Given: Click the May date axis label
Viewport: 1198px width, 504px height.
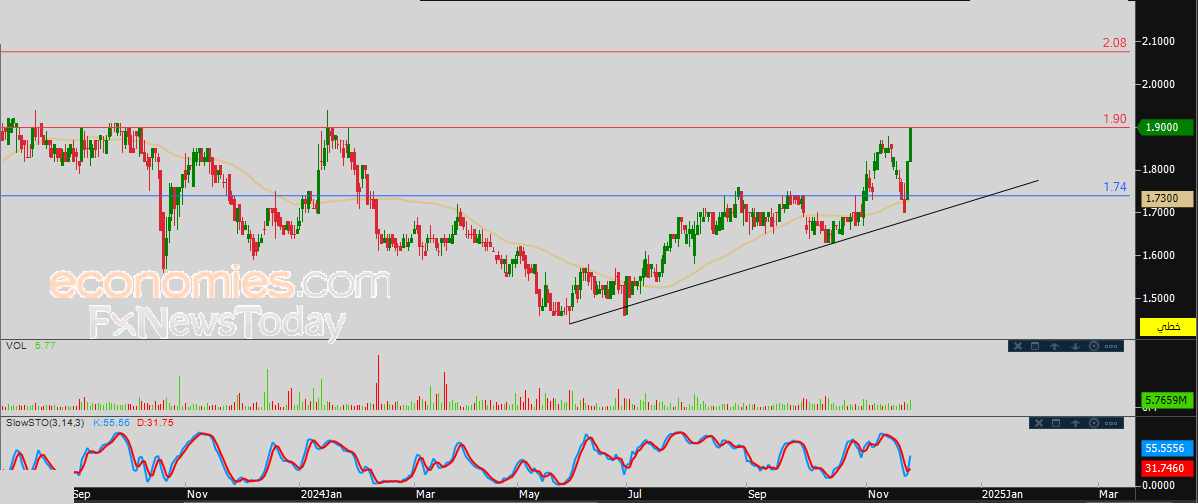Looking at the screenshot, I should click(x=528, y=495).
